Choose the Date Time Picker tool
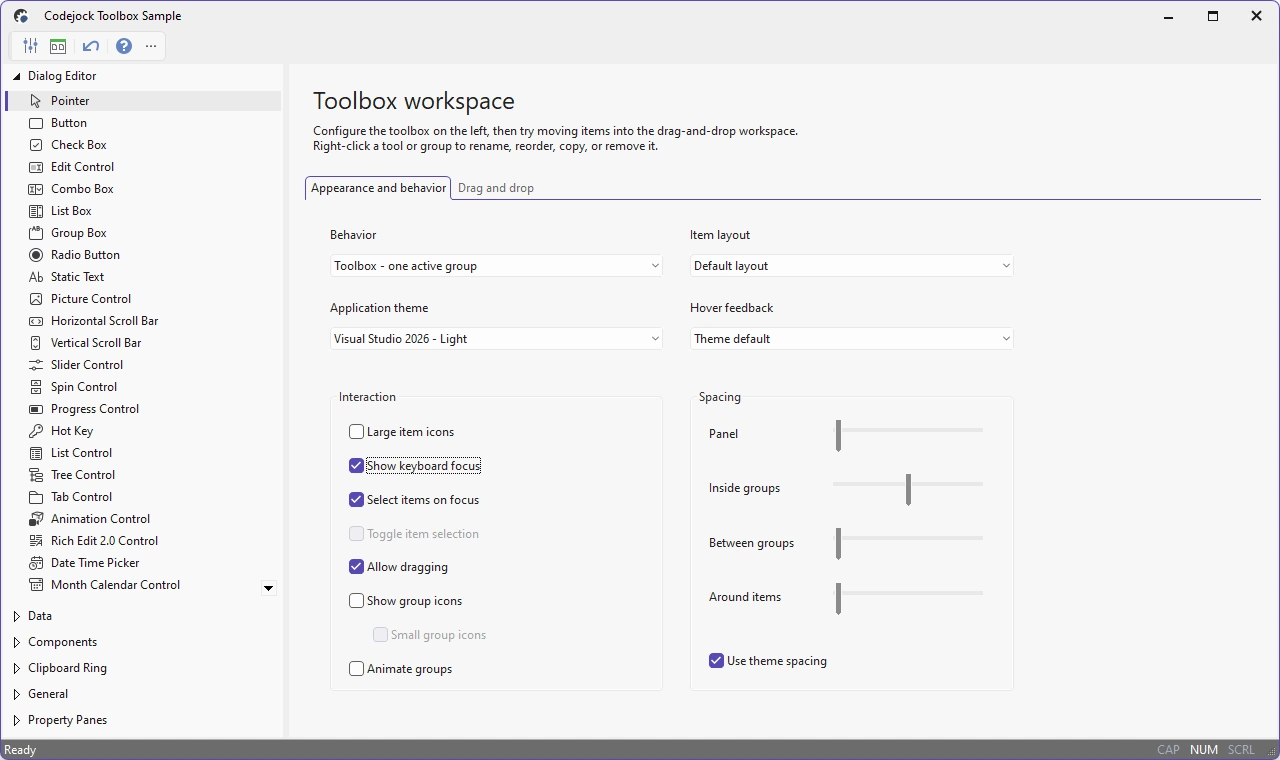This screenshot has width=1280, height=760. 144,563
